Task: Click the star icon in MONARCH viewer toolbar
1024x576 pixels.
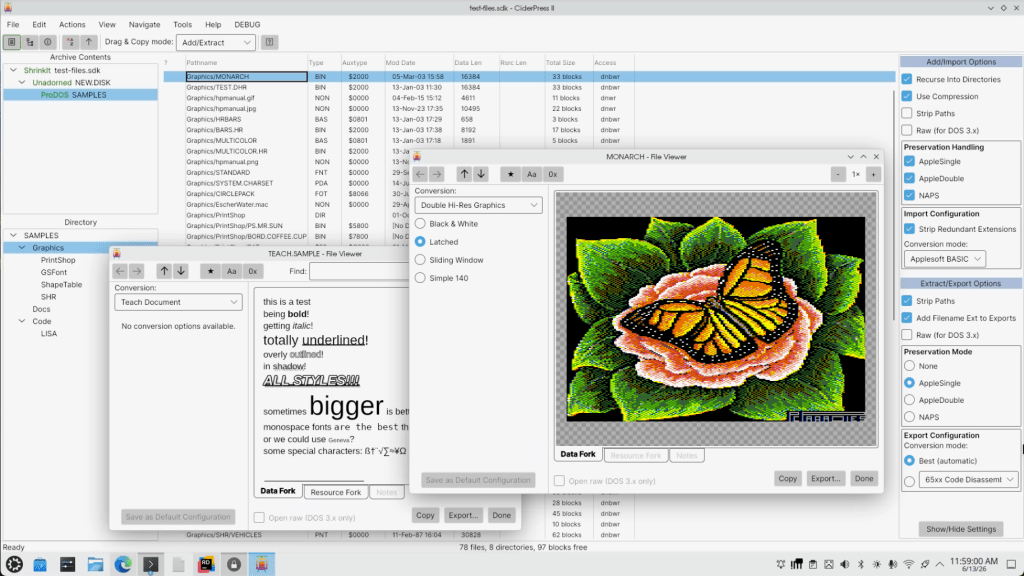Action: tap(511, 174)
